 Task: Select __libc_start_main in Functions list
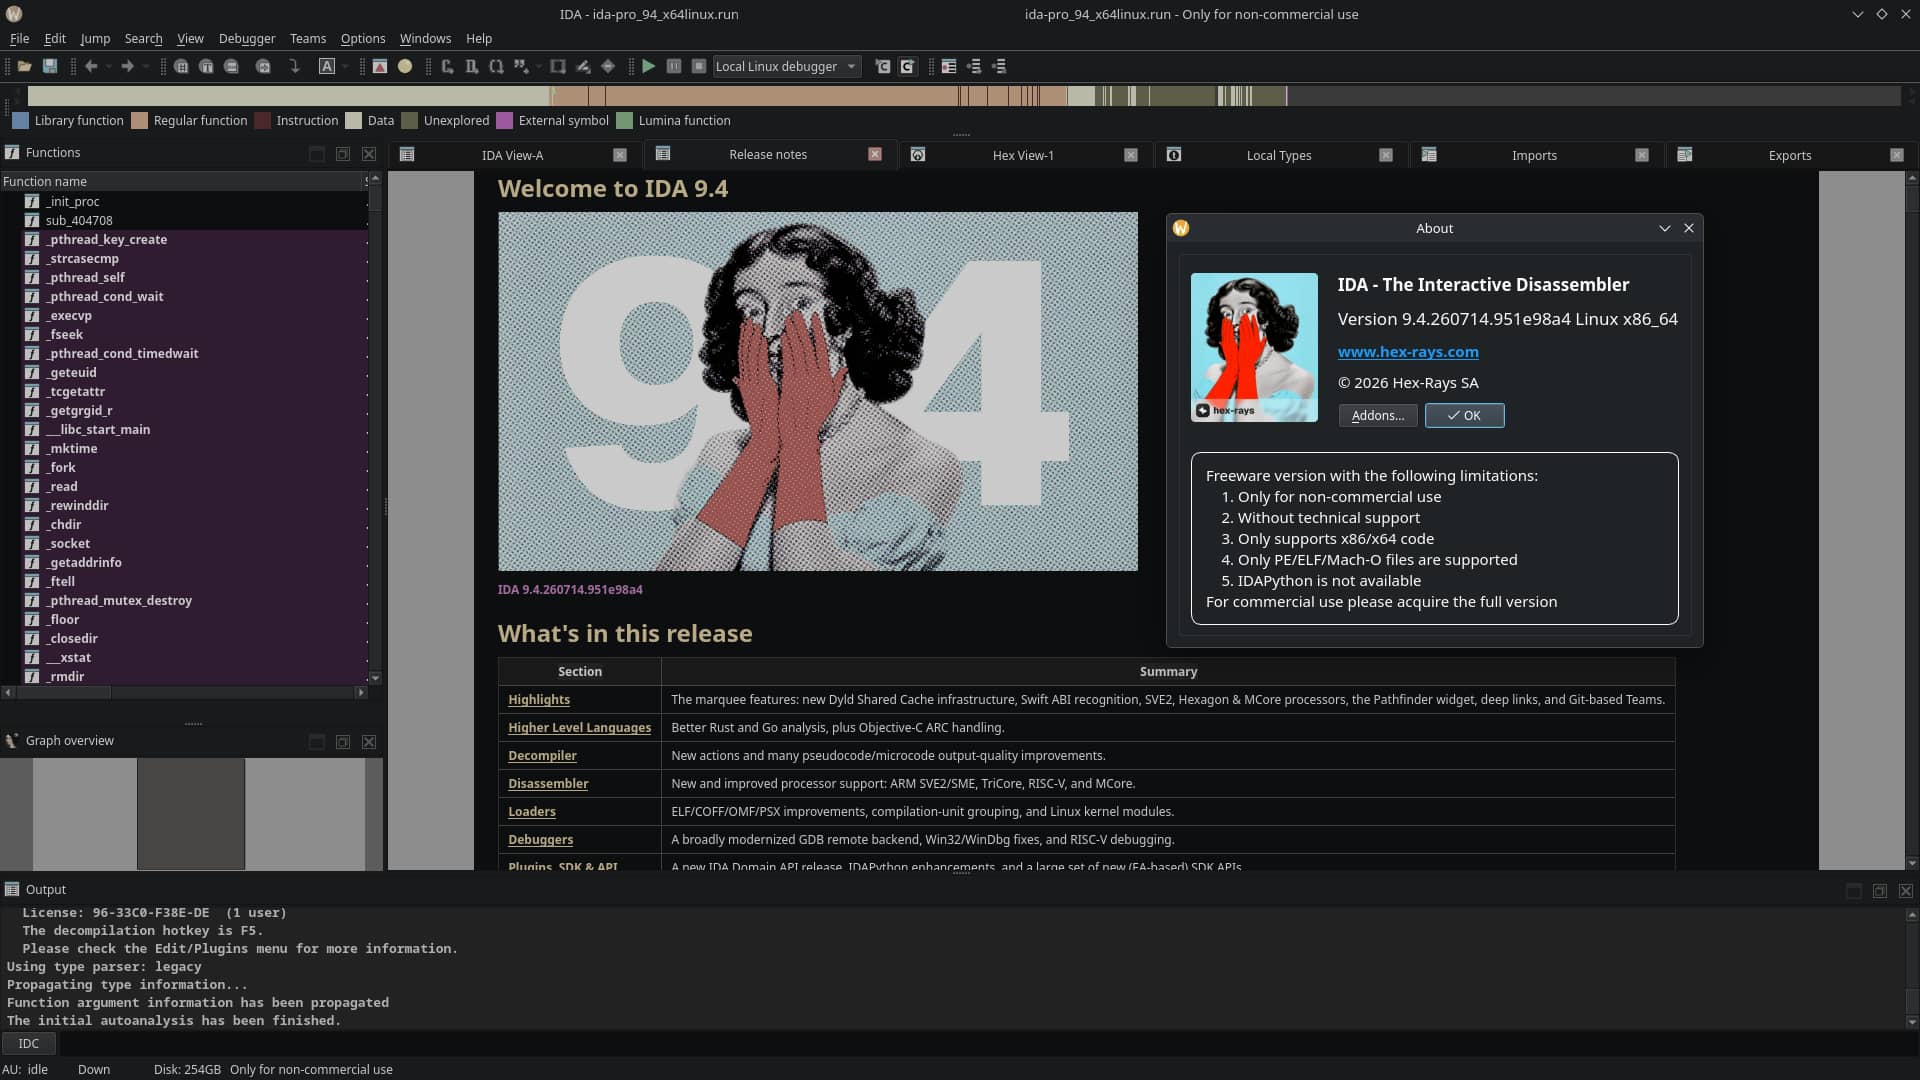196,429
